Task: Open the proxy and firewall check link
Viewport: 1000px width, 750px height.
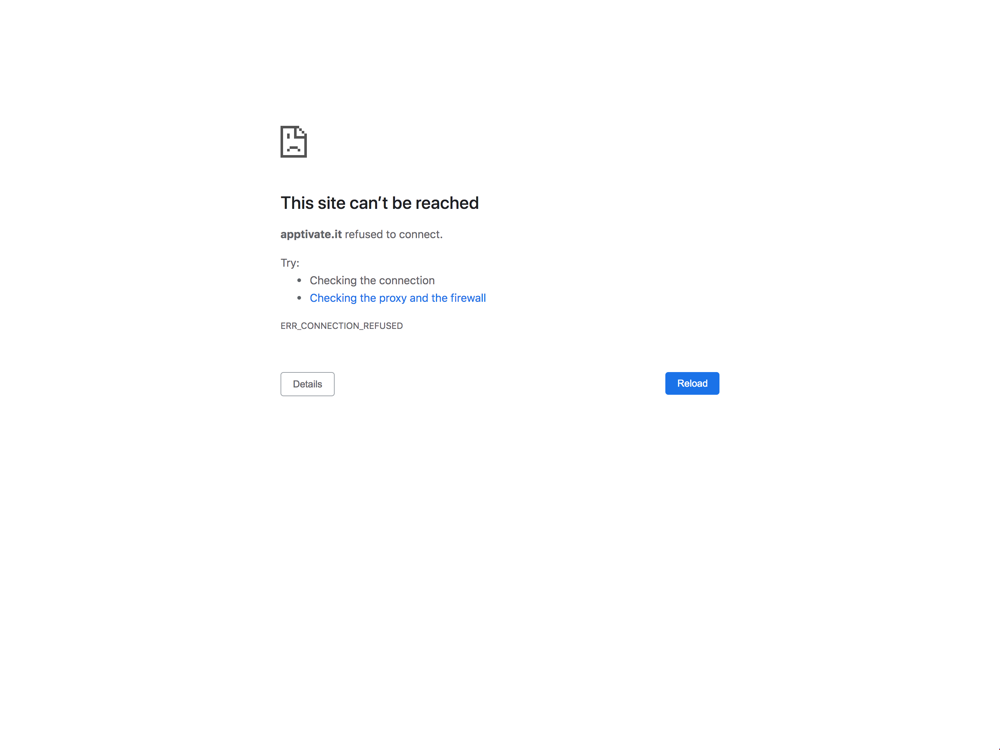Action: pos(397,298)
